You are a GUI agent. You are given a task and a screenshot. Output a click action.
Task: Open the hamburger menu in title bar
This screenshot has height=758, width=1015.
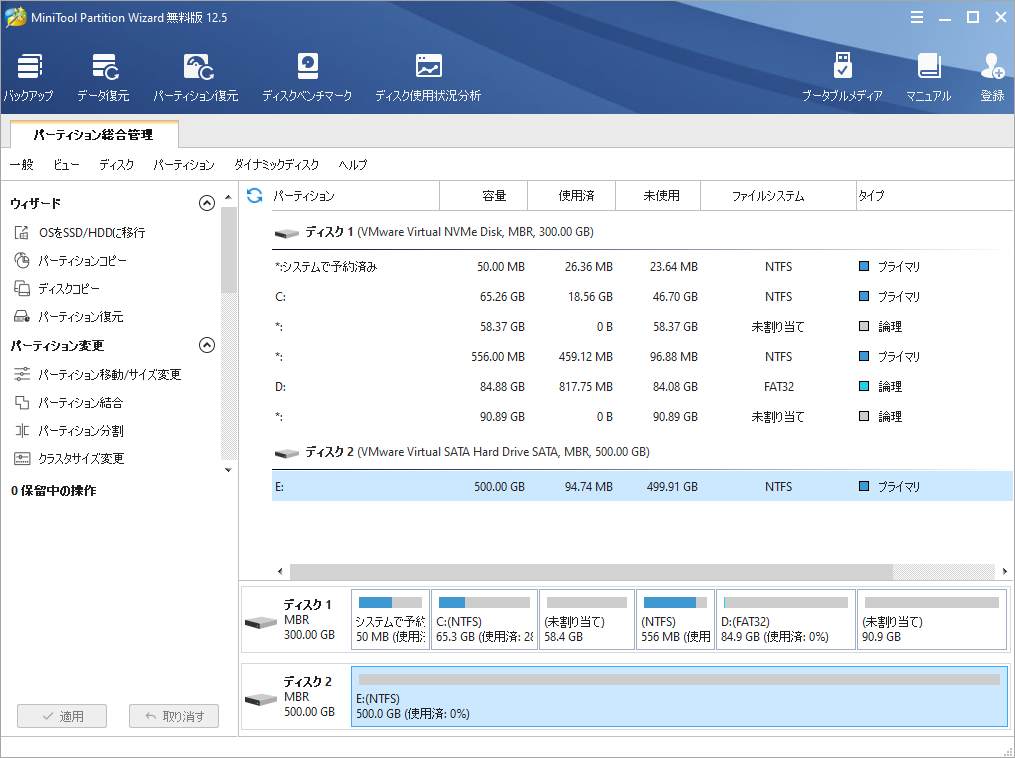point(917,17)
